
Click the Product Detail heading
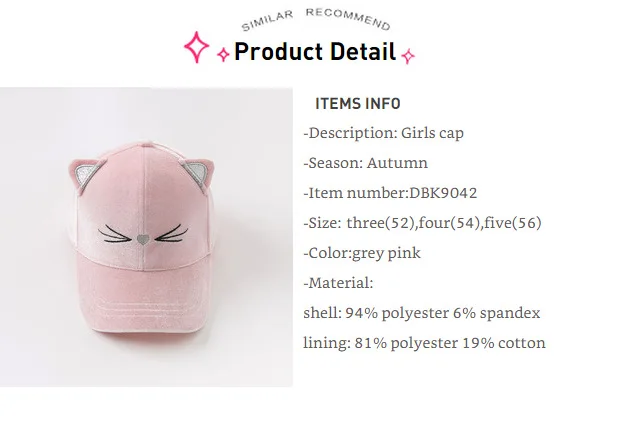[315, 51]
